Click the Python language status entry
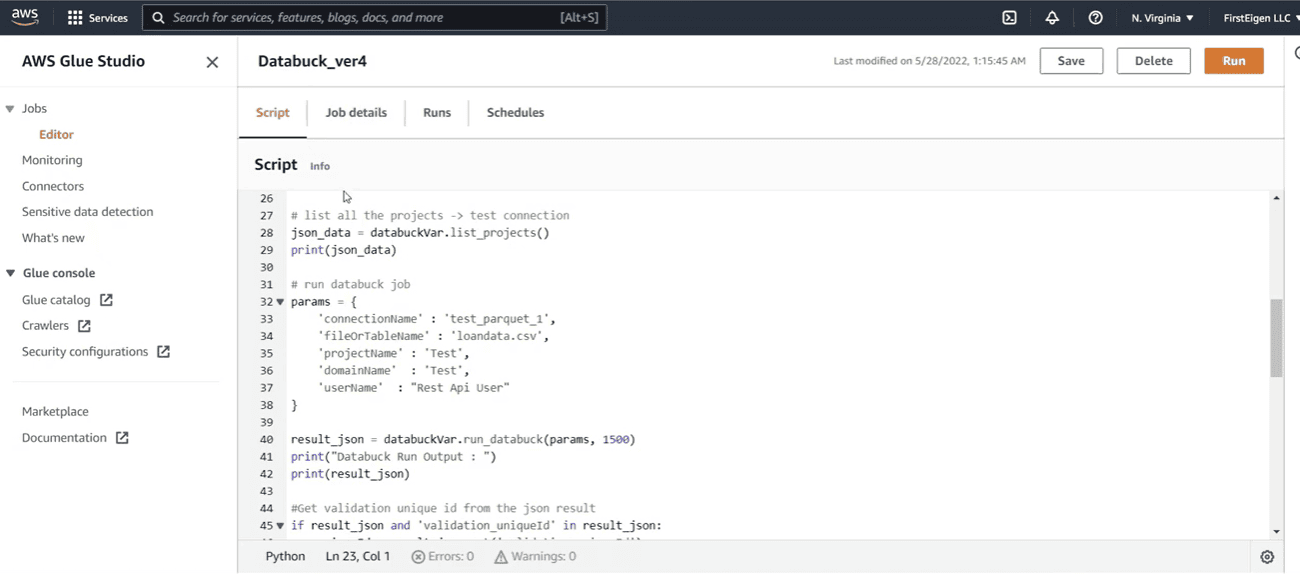The height and width of the screenshot is (574, 1300). point(285,557)
